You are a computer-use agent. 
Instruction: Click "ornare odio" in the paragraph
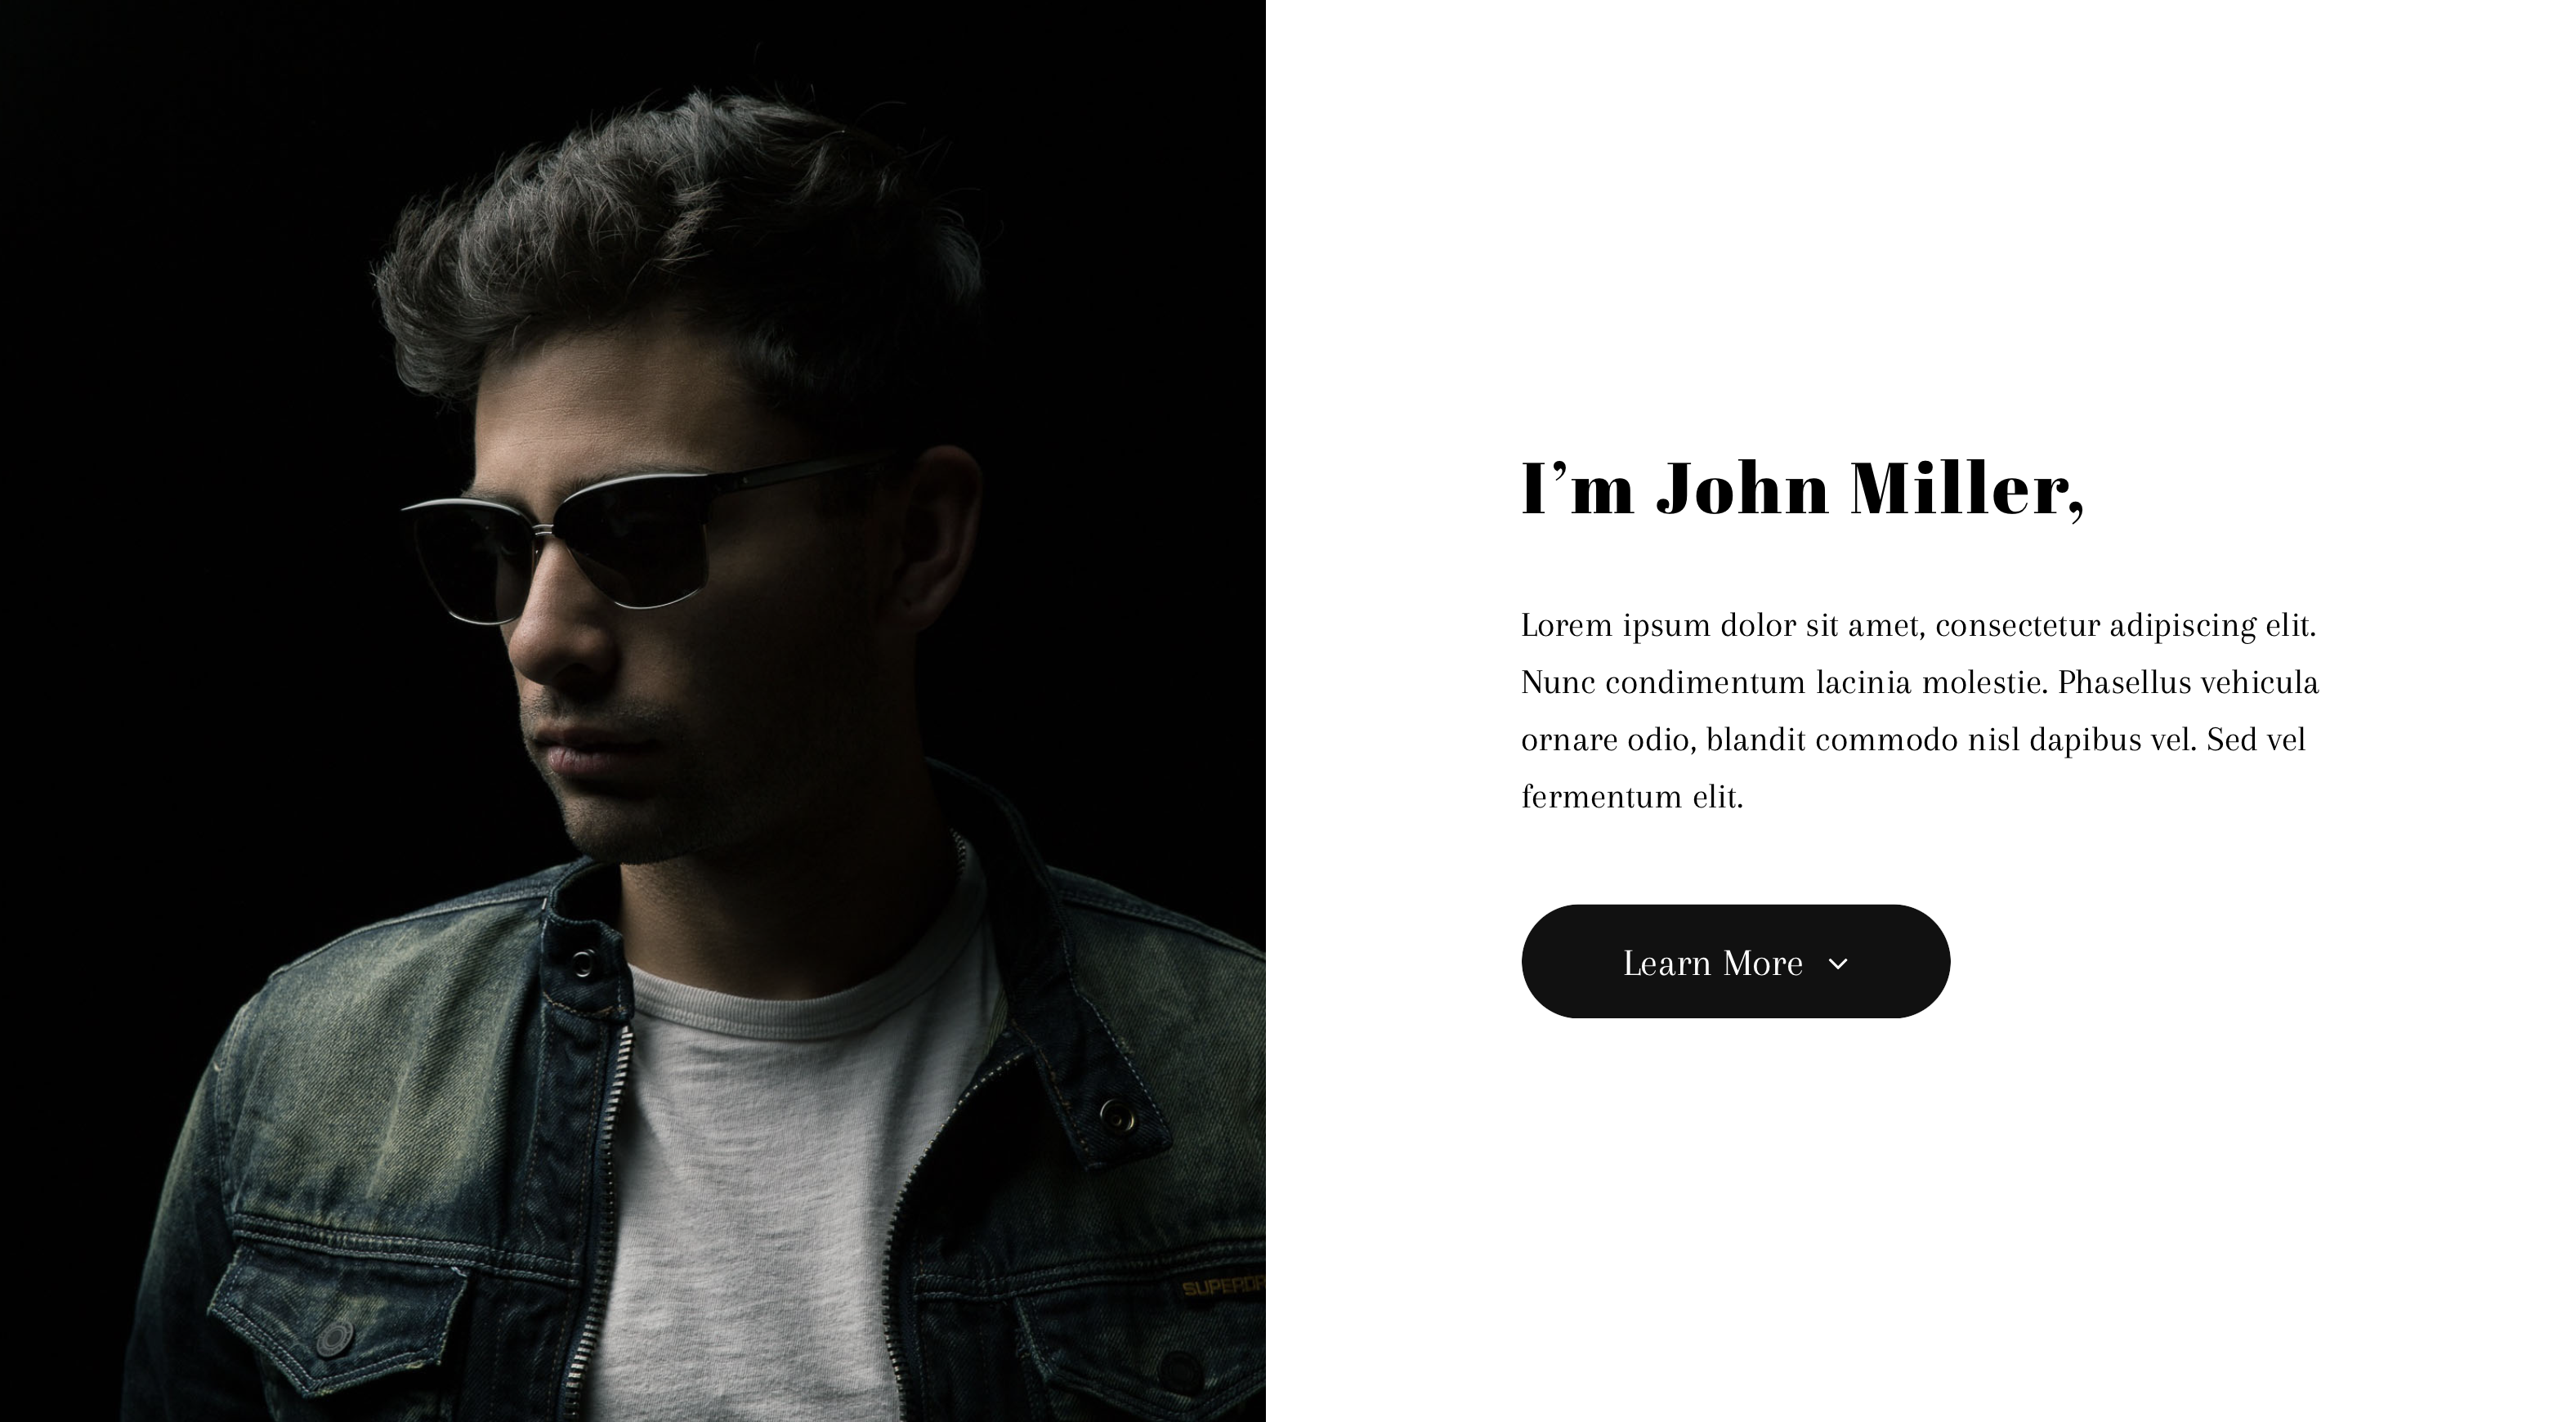pos(1609,740)
